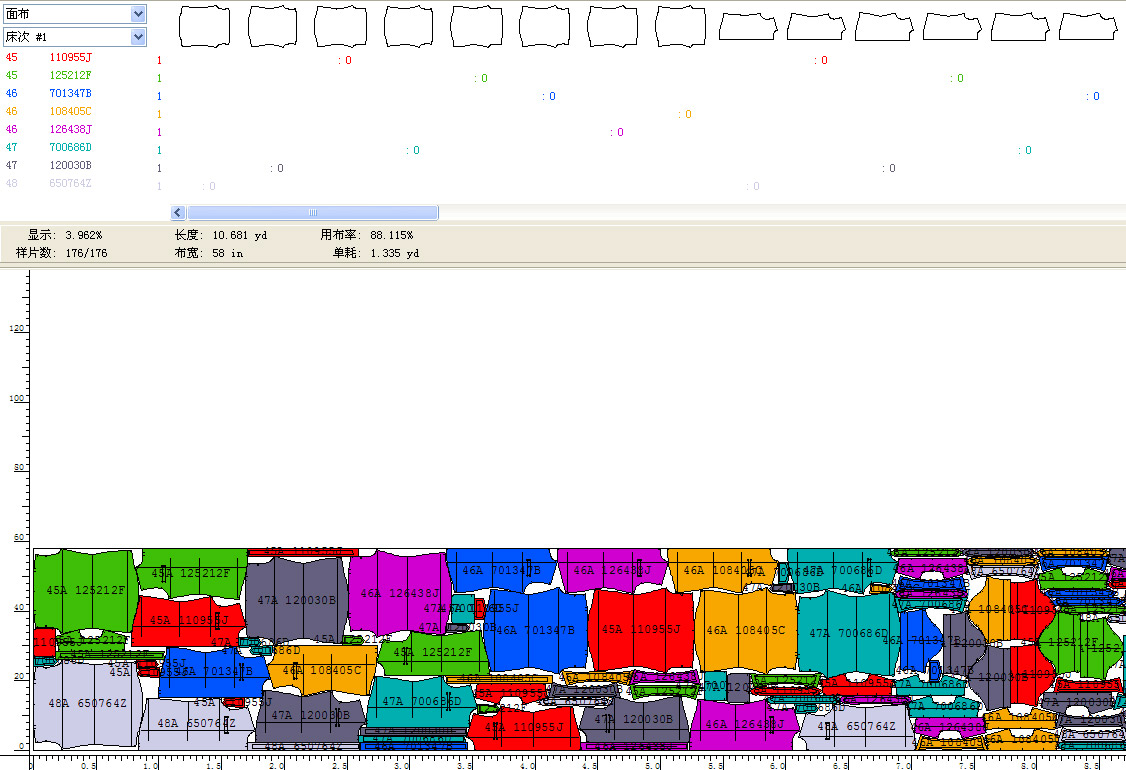Click the horizontal scrollbar thumb under piece list
Screen dimensions: 1126x770
pyautogui.click(x=312, y=213)
